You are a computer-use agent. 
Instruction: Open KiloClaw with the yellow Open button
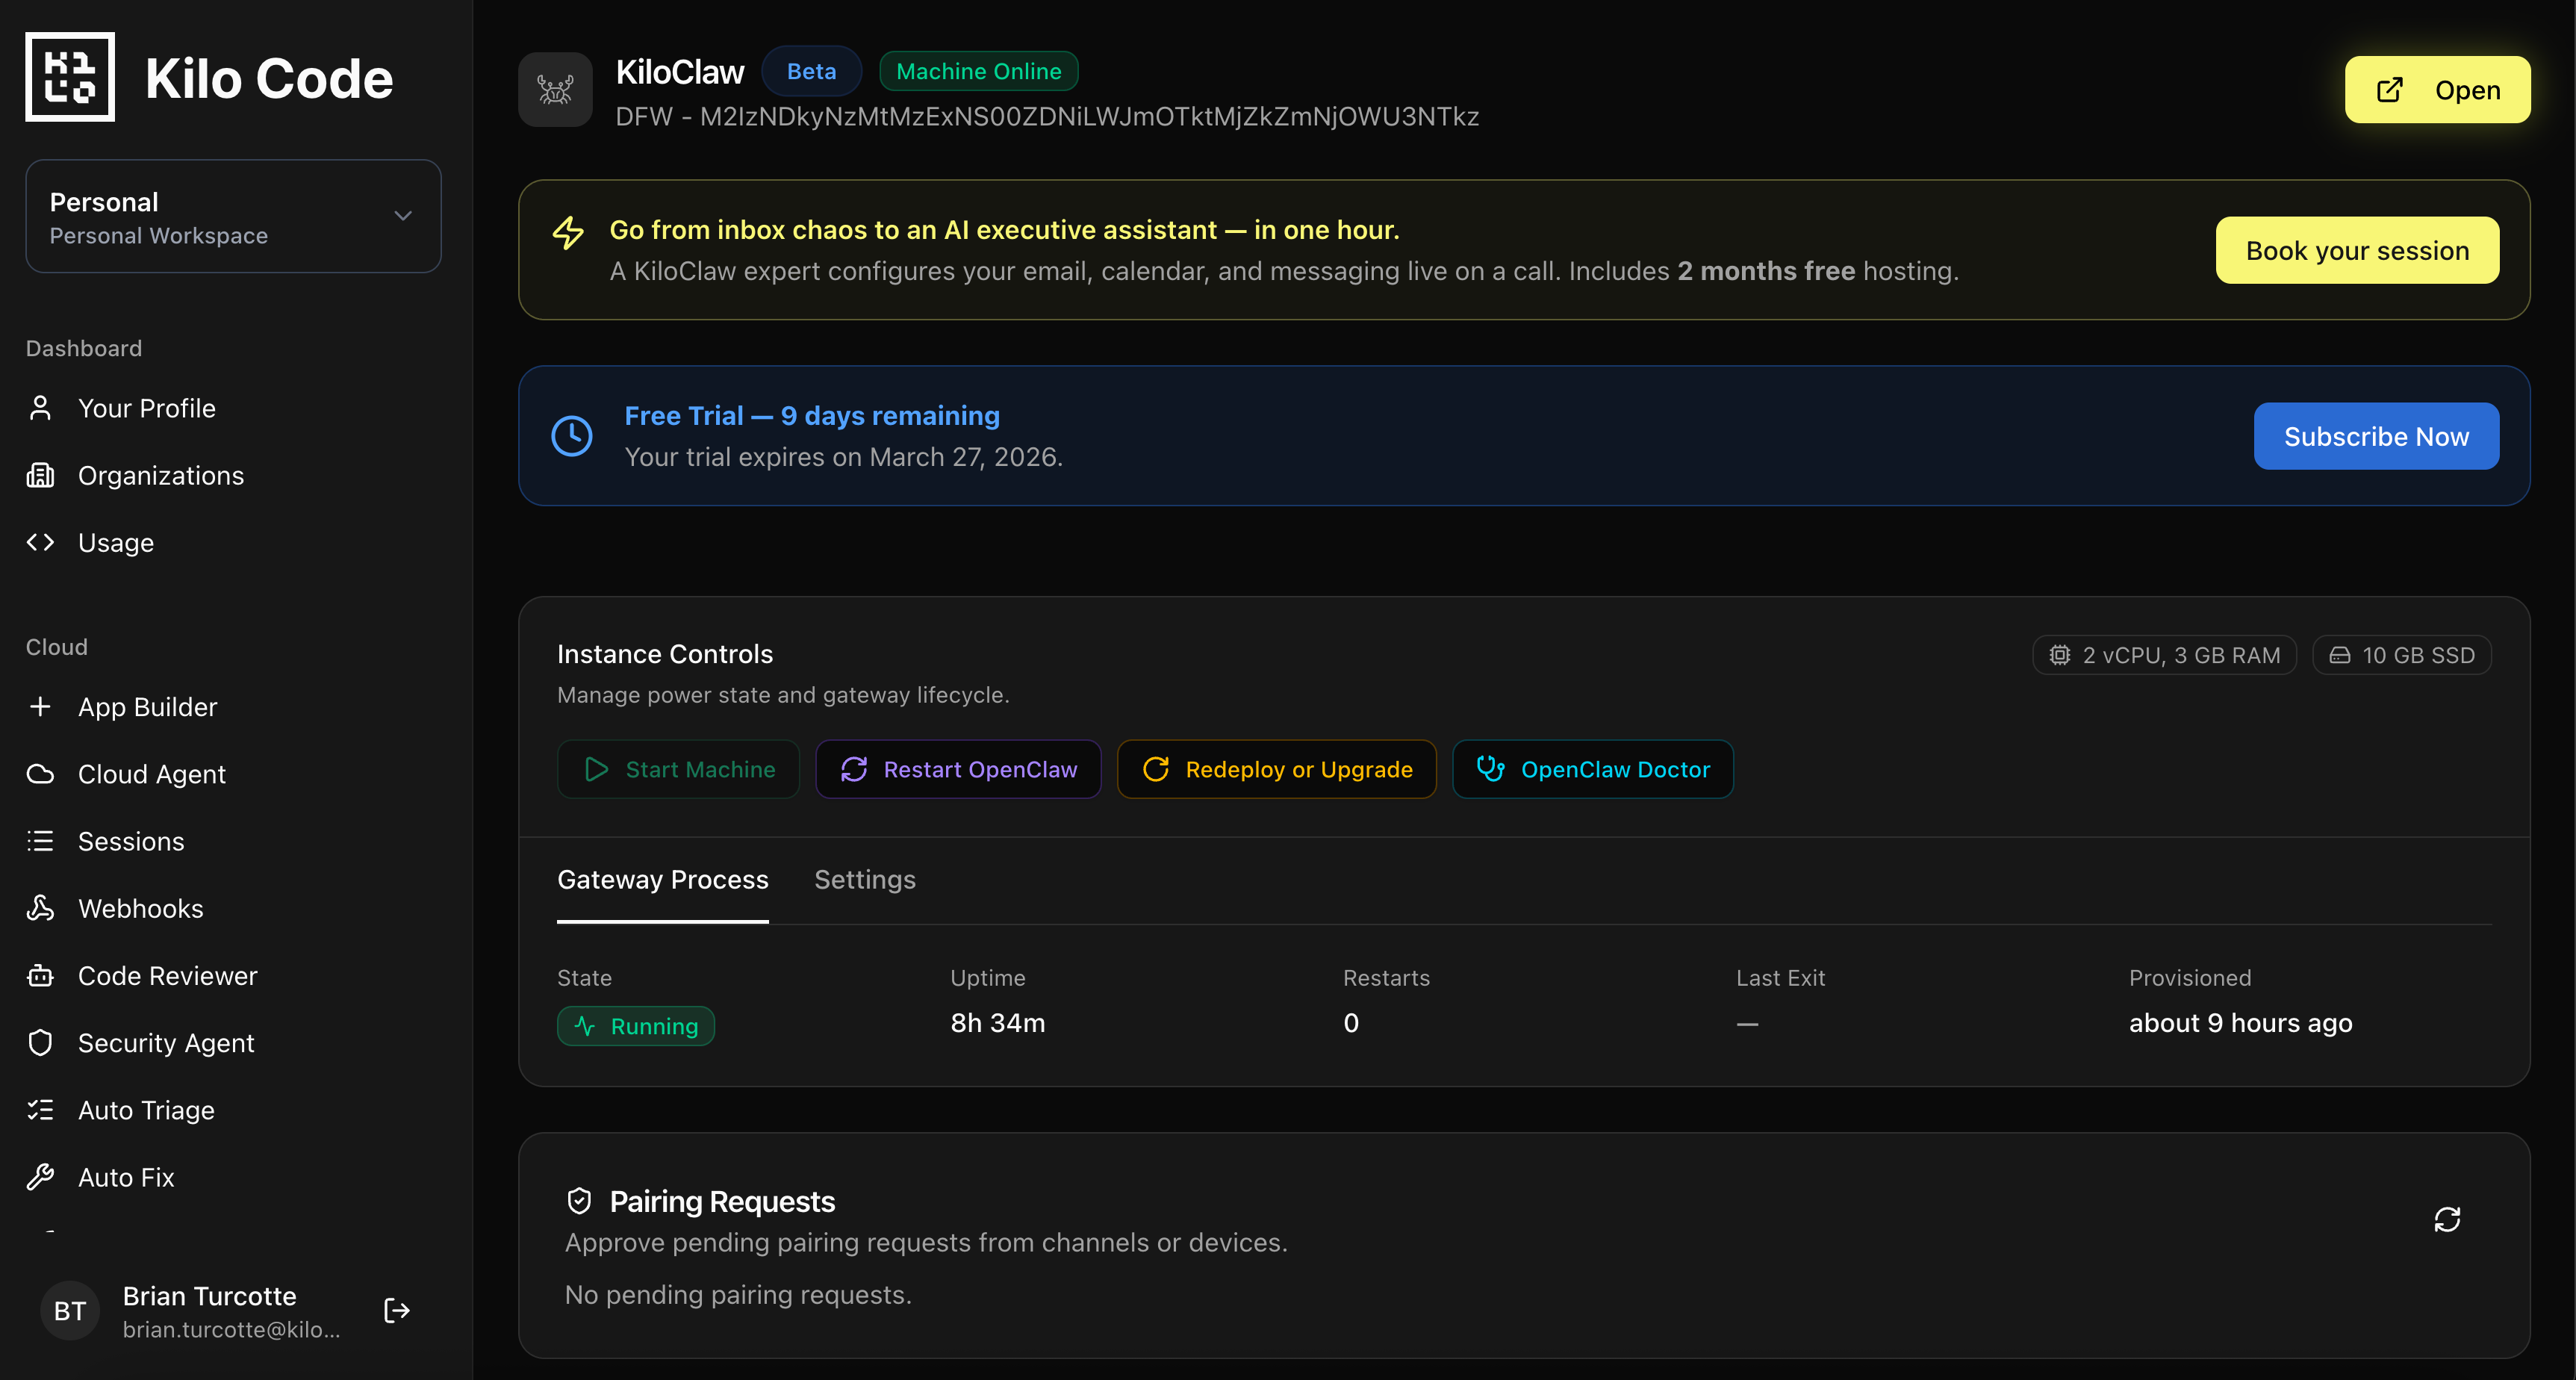[2437, 90]
